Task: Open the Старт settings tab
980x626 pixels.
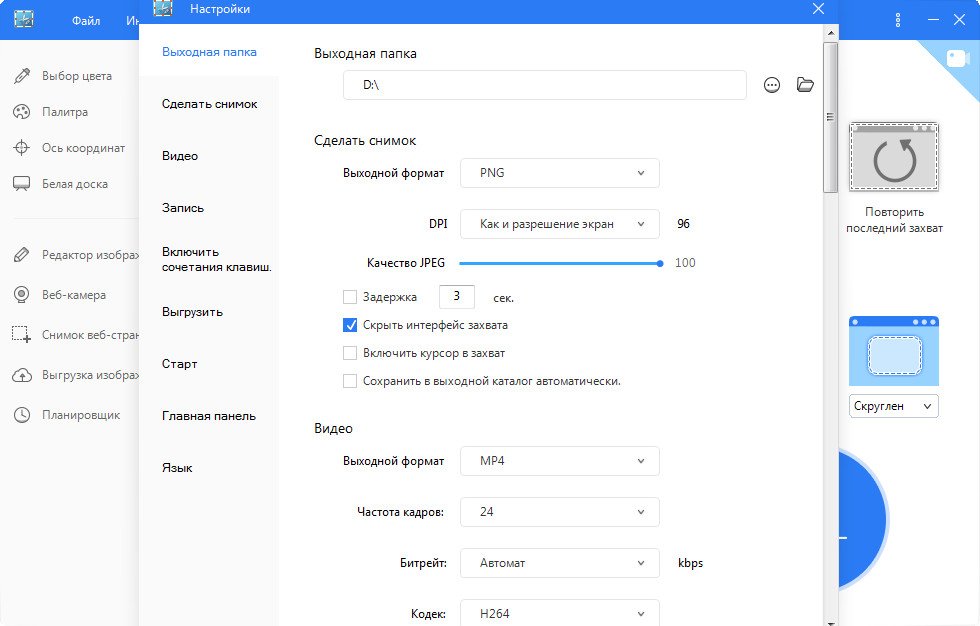Action: [x=180, y=364]
